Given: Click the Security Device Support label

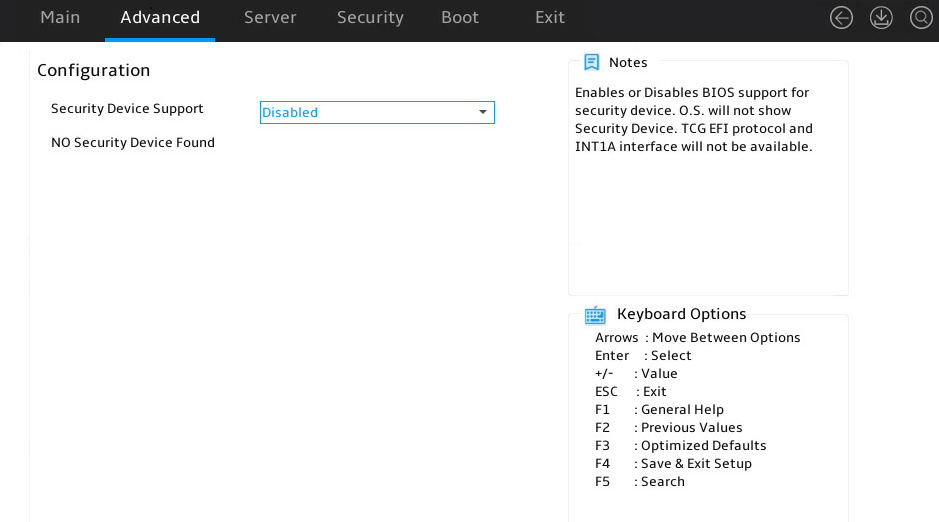Looking at the screenshot, I should point(127,109).
